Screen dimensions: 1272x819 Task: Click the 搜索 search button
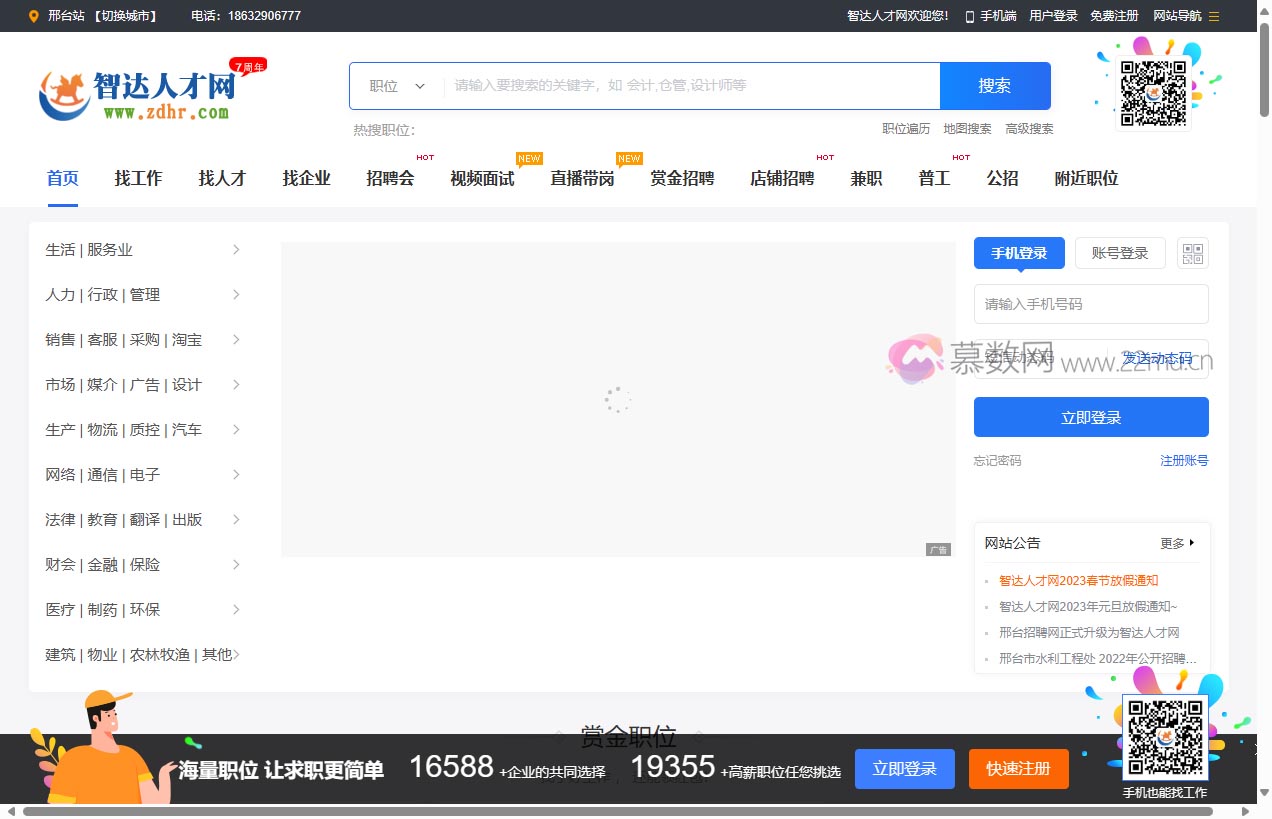(x=994, y=86)
